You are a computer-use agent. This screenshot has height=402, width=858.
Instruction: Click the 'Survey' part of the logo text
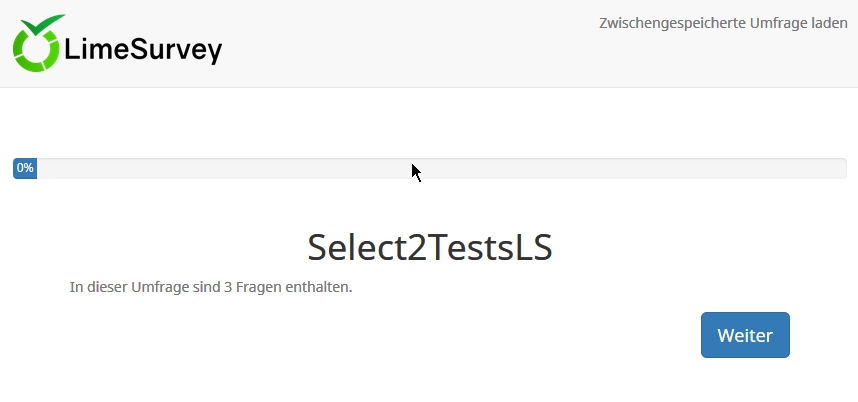175,50
